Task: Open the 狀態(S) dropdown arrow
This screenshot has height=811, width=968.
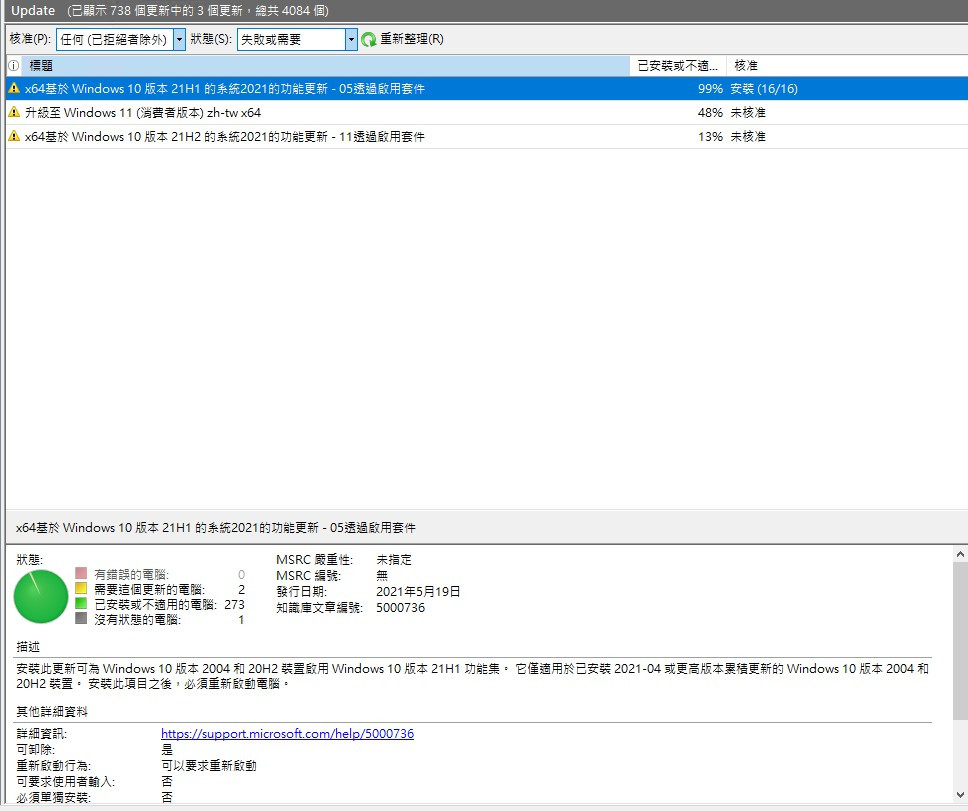Action: 351,40
